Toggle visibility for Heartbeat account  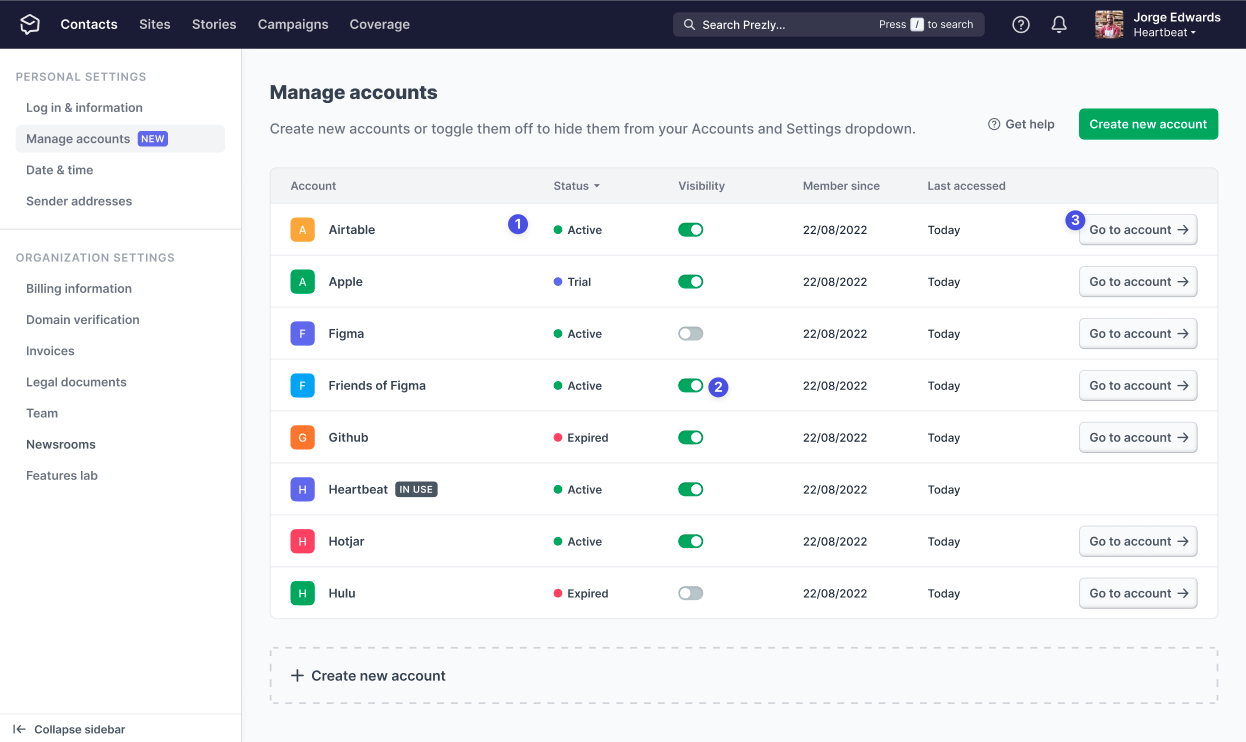click(x=691, y=490)
